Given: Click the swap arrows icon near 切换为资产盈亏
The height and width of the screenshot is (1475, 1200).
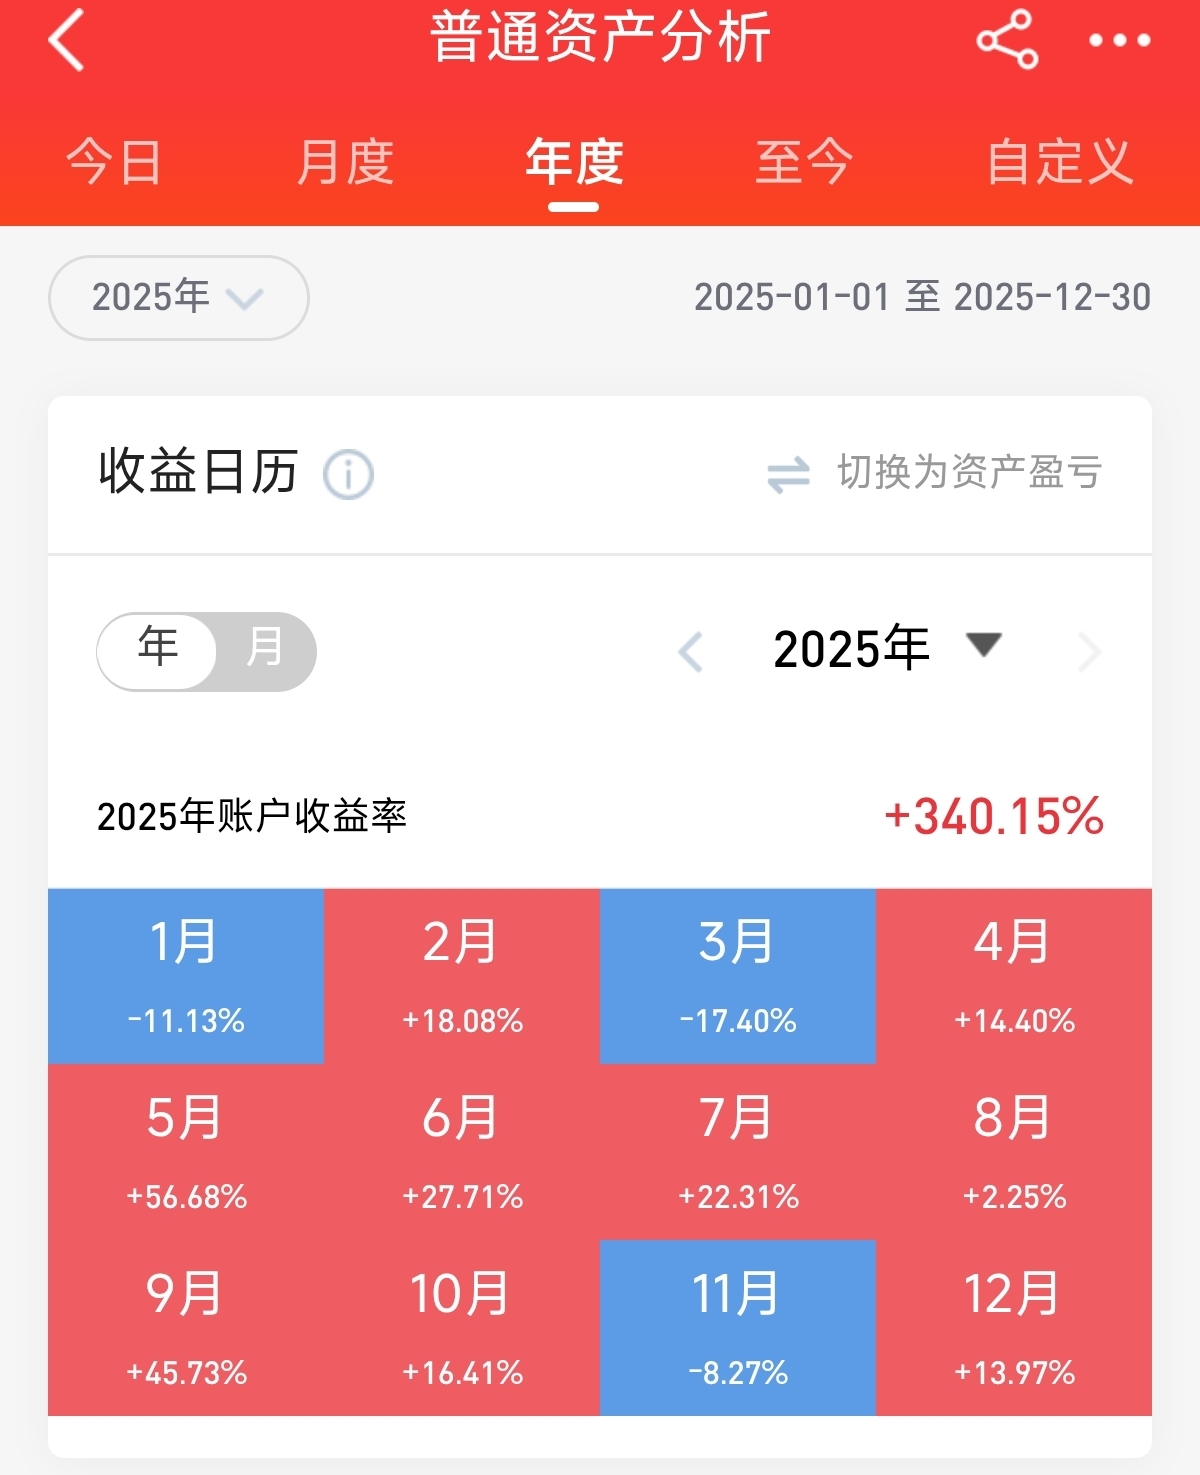Looking at the screenshot, I should click(788, 475).
